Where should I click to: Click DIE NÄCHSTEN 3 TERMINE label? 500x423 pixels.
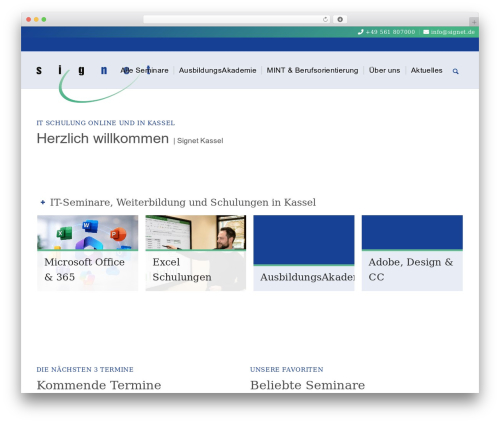(x=85, y=369)
